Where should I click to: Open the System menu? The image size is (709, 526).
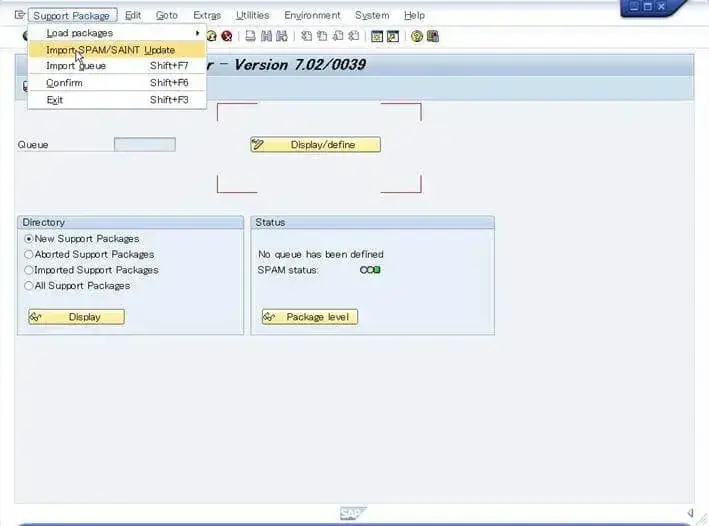pos(372,15)
